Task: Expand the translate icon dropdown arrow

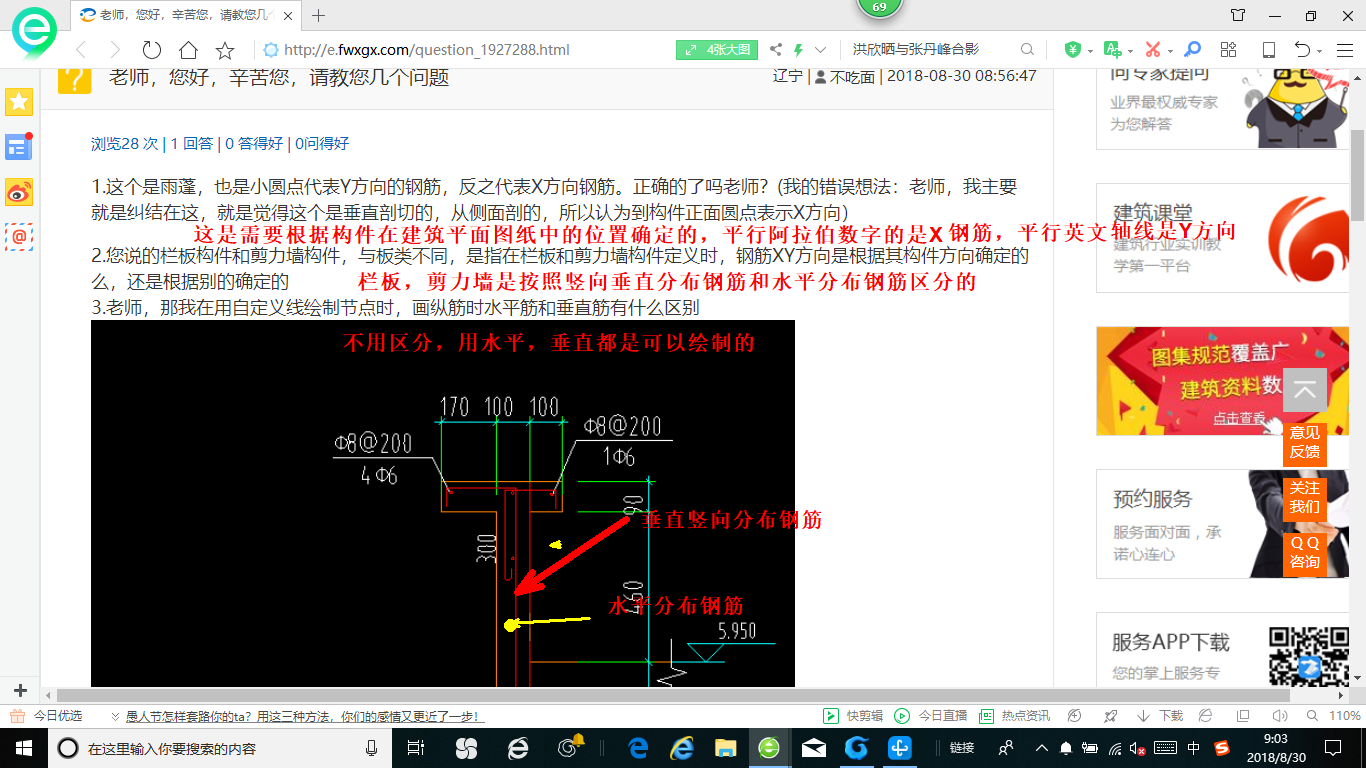Action: (x=1129, y=51)
